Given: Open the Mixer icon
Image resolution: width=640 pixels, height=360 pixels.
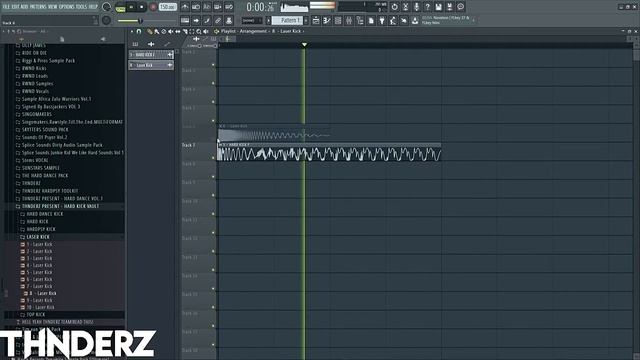Looking at the screenshot, I should click(x=349, y=20).
